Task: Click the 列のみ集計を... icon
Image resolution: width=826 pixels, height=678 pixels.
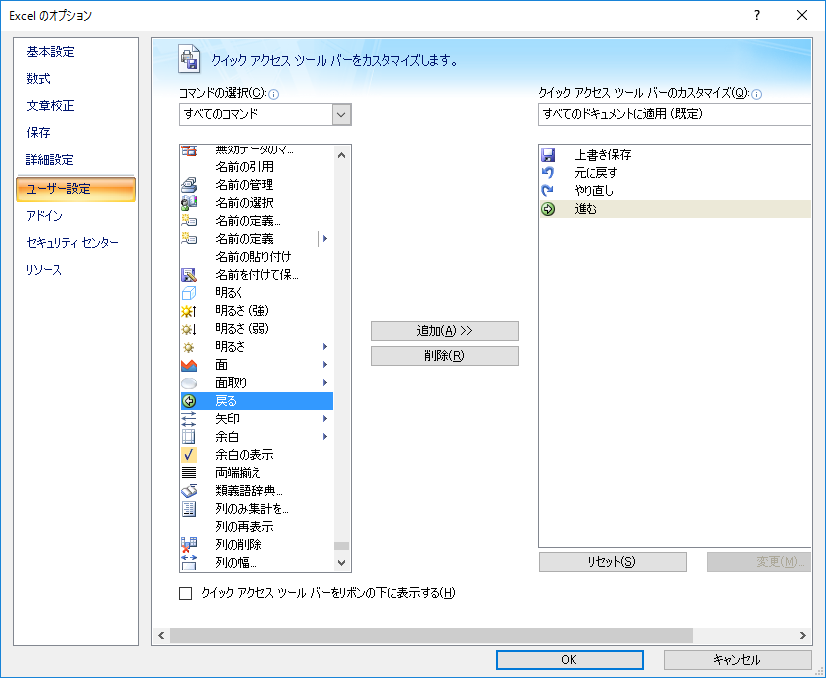Action: coord(189,509)
